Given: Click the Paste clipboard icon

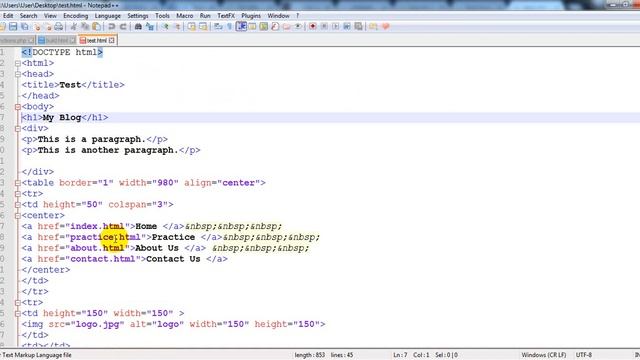Looking at the screenshot, I should click(x=96, y=27).
